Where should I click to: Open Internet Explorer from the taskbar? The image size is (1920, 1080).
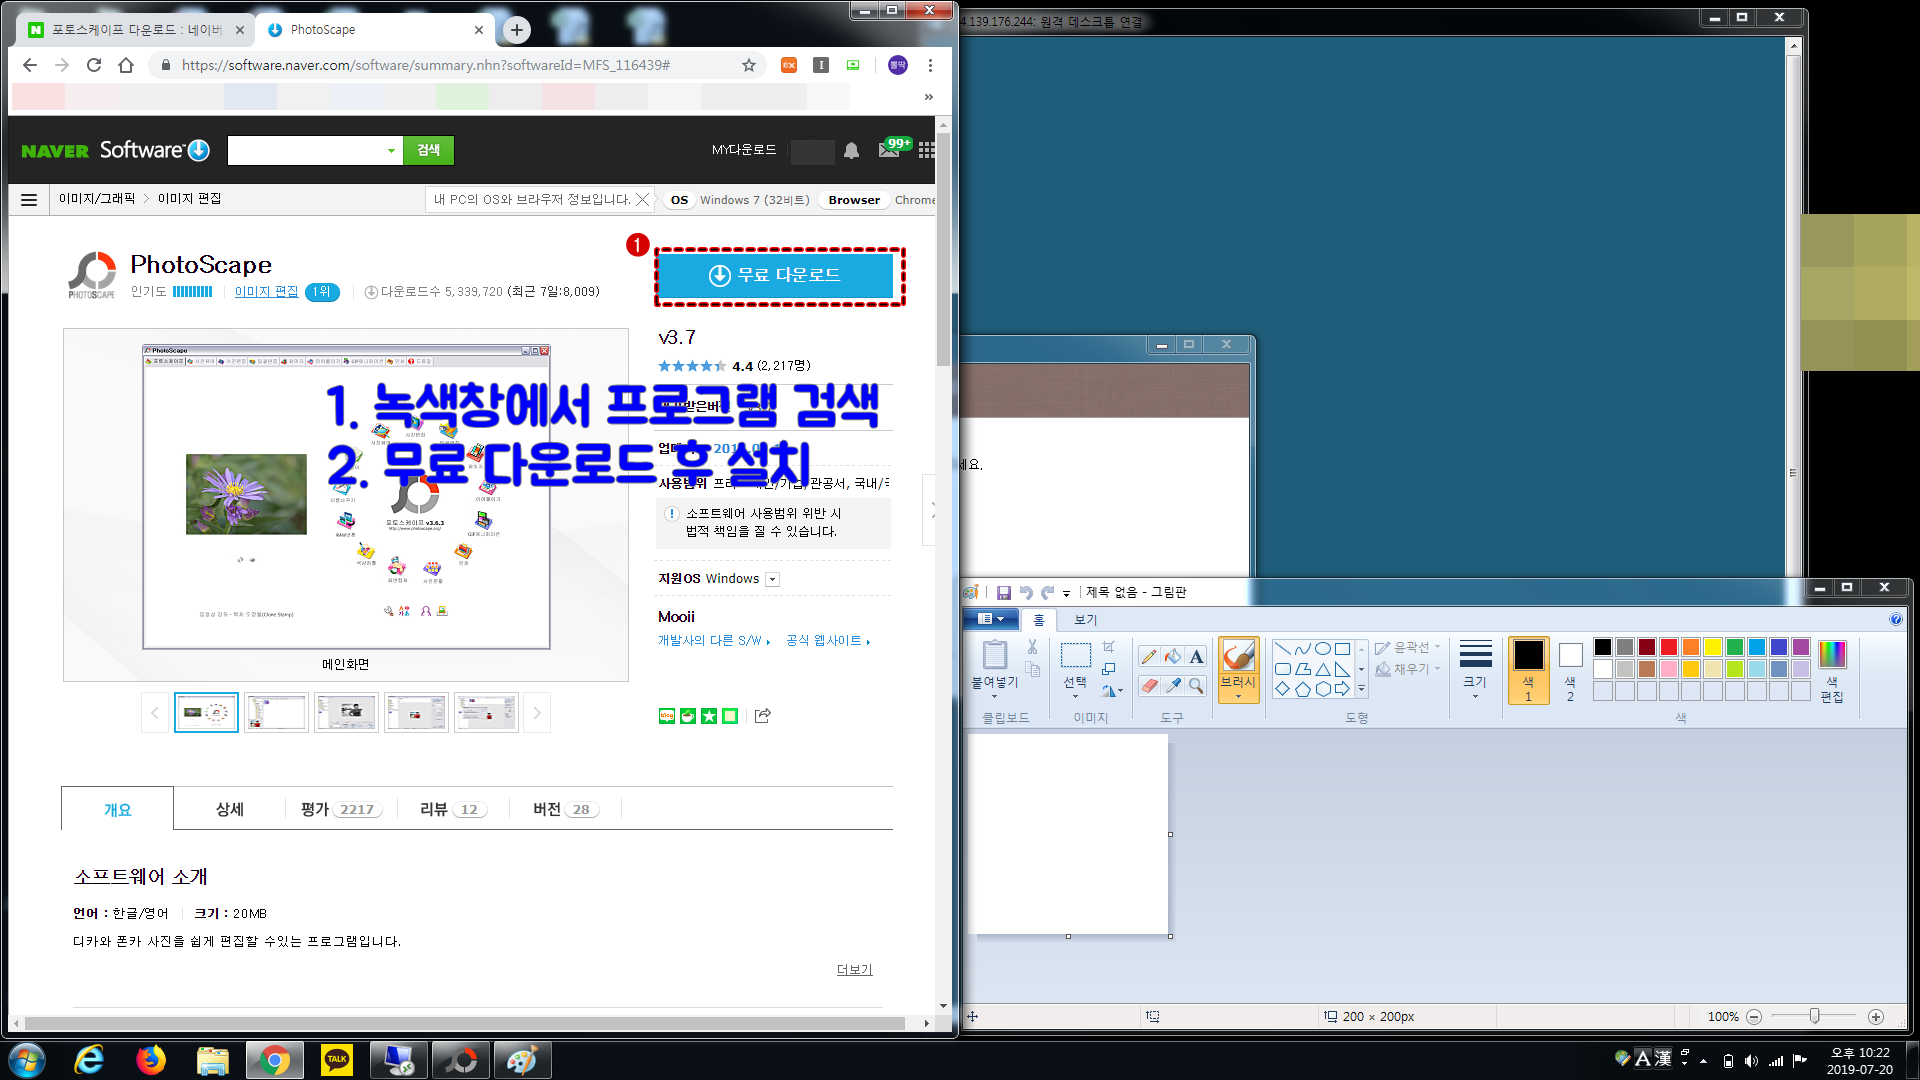89,1059
